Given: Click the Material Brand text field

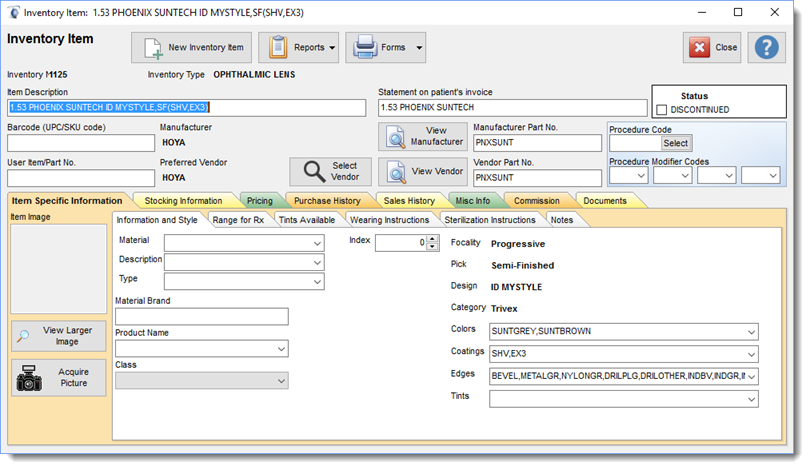Looking at the screenshot, I should (x=202, y=317).
